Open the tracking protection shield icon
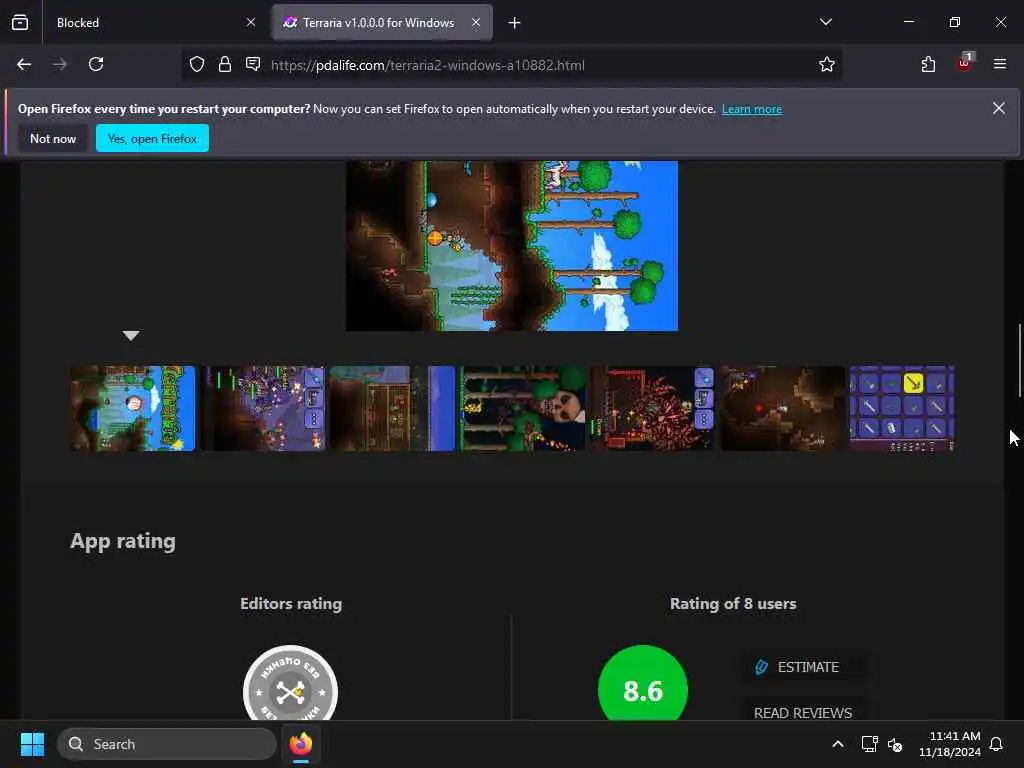1024x768 pixels. [197, 64]
